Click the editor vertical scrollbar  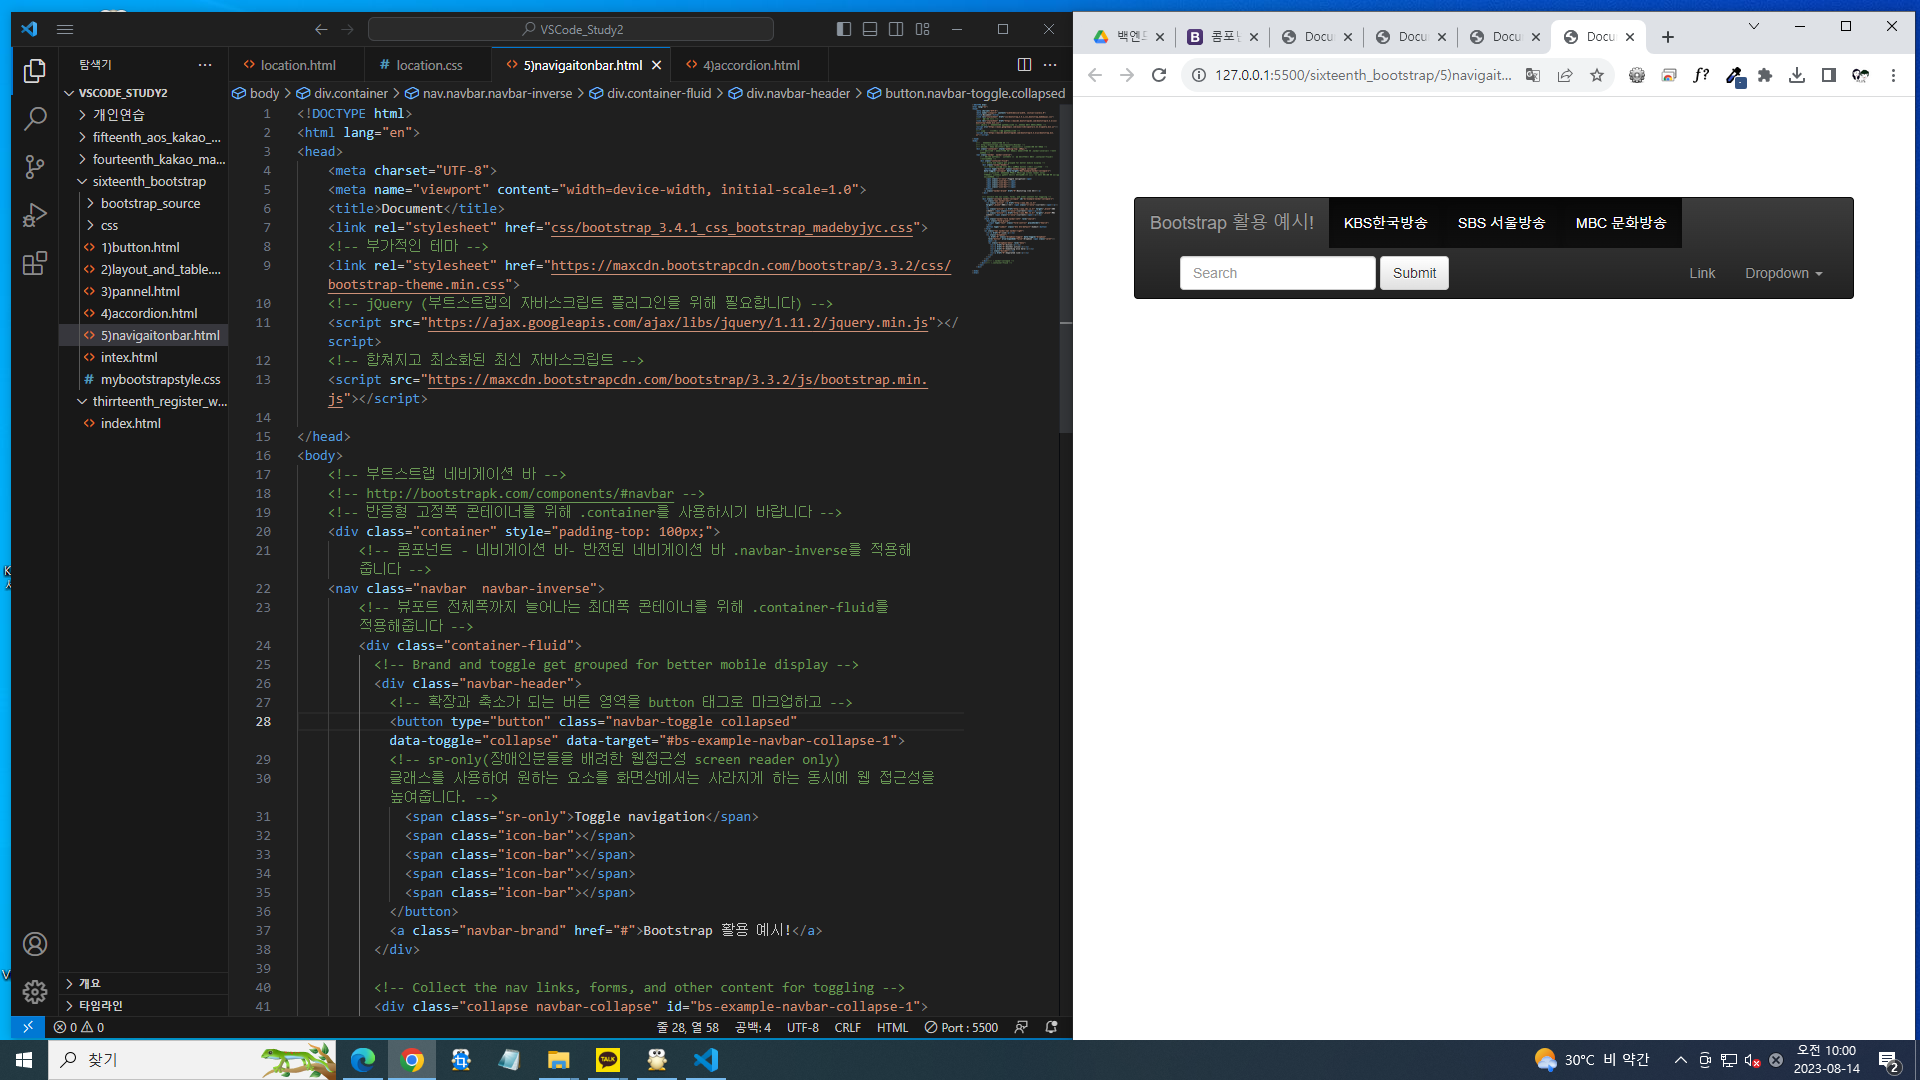click(1066, 270)
